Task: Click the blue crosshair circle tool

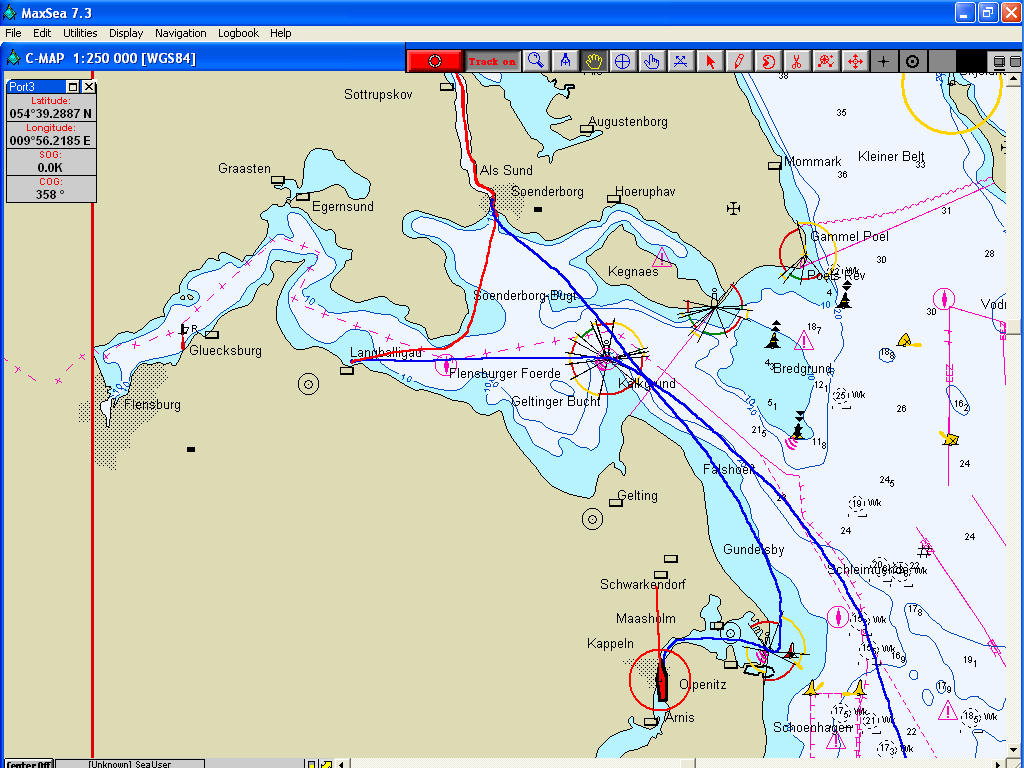Action: 622,61
